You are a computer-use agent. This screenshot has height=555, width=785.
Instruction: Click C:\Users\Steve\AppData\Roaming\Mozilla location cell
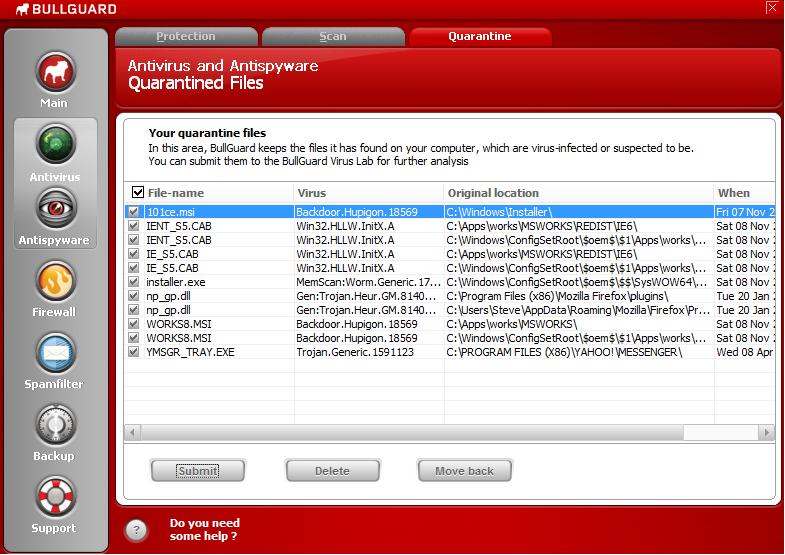click(578, 310)
